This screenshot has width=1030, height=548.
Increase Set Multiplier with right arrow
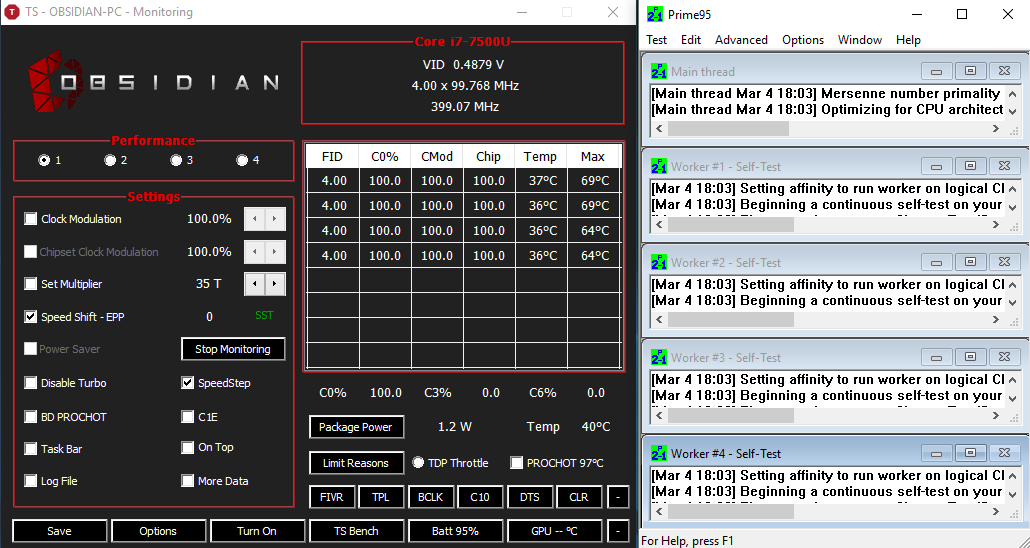tap(275, 284)
